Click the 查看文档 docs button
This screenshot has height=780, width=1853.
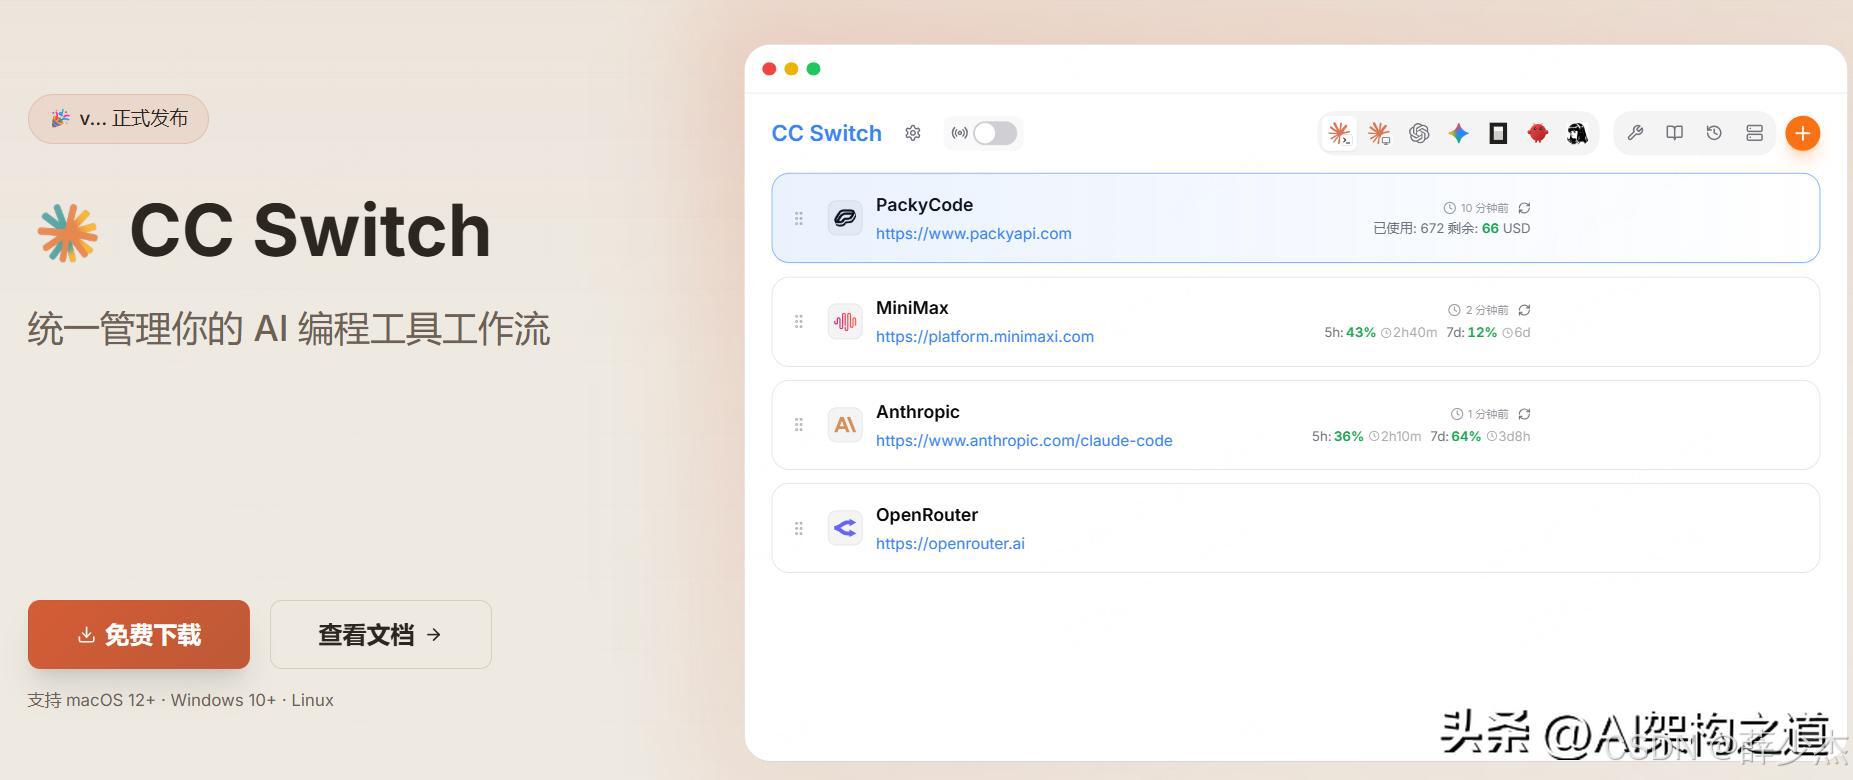tap(381, 634)
